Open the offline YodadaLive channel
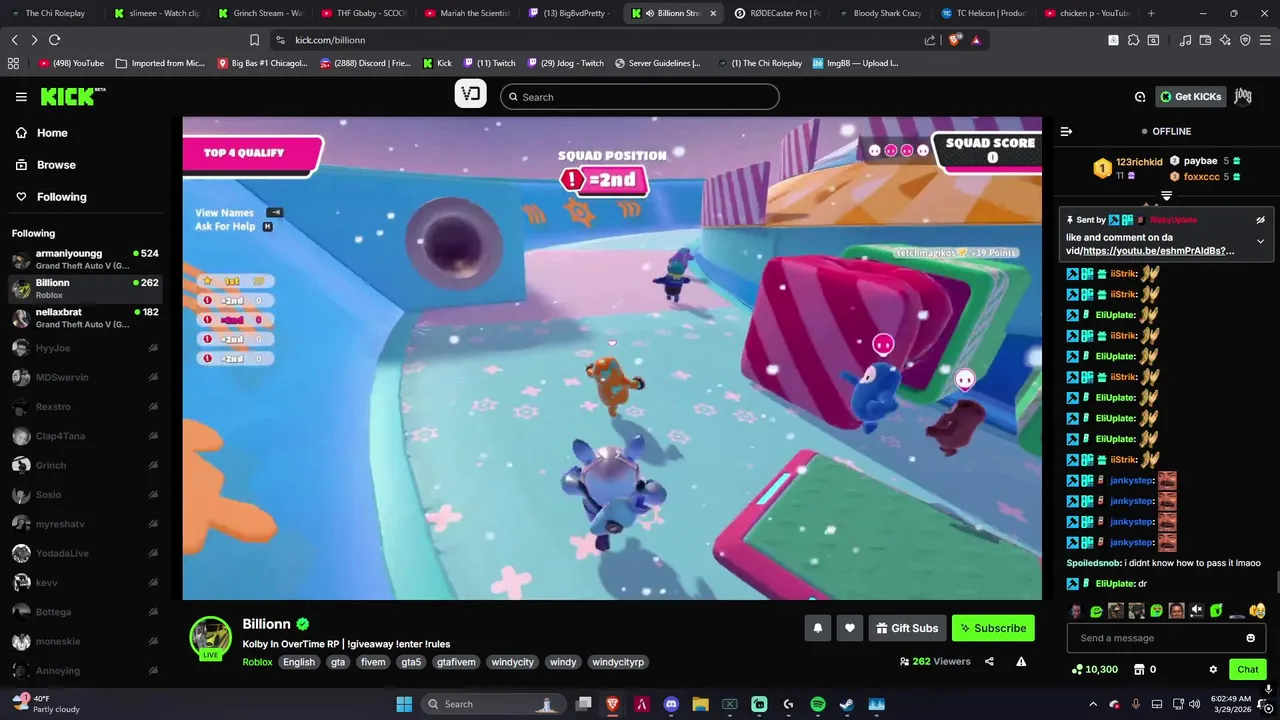1280x720 pixels. [85, 553]
